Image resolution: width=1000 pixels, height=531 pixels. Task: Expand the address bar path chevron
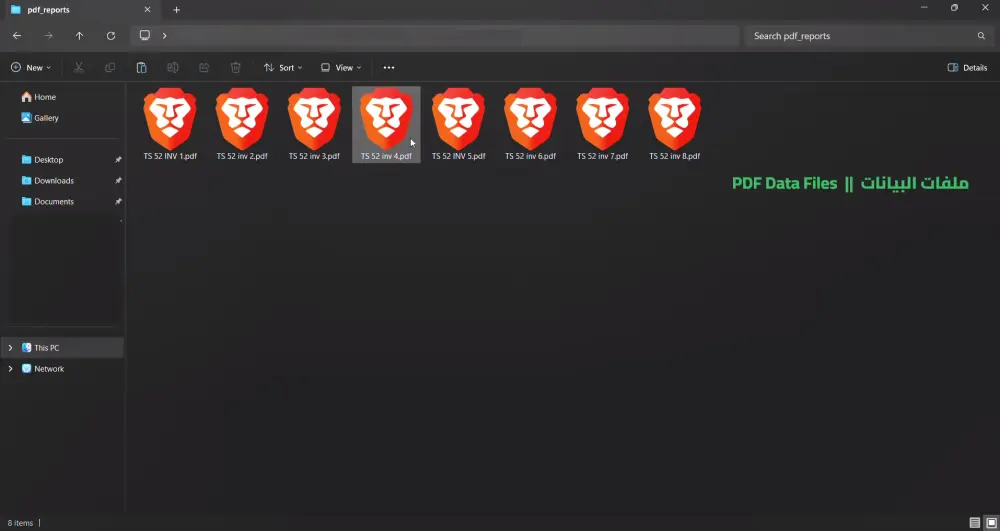pos(165,36)
